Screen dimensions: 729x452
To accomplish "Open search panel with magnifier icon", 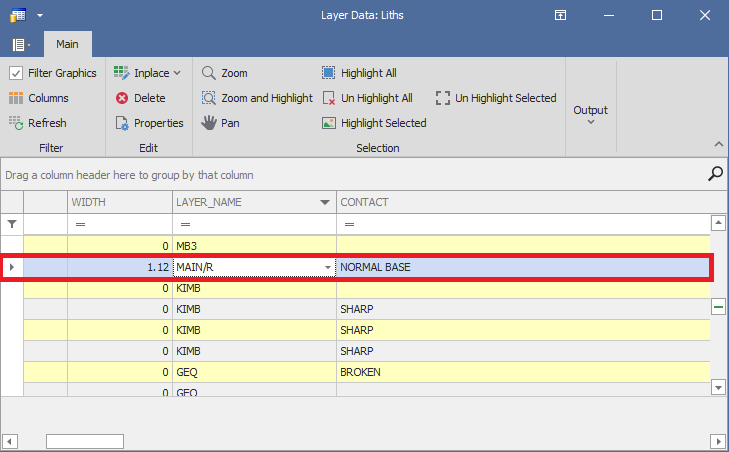I will [x=715, y=174].
